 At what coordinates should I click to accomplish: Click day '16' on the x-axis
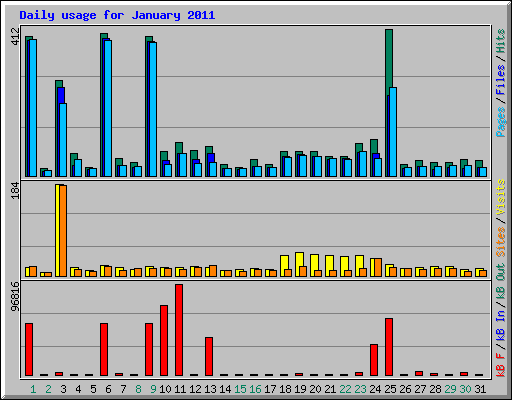[255, 389]
